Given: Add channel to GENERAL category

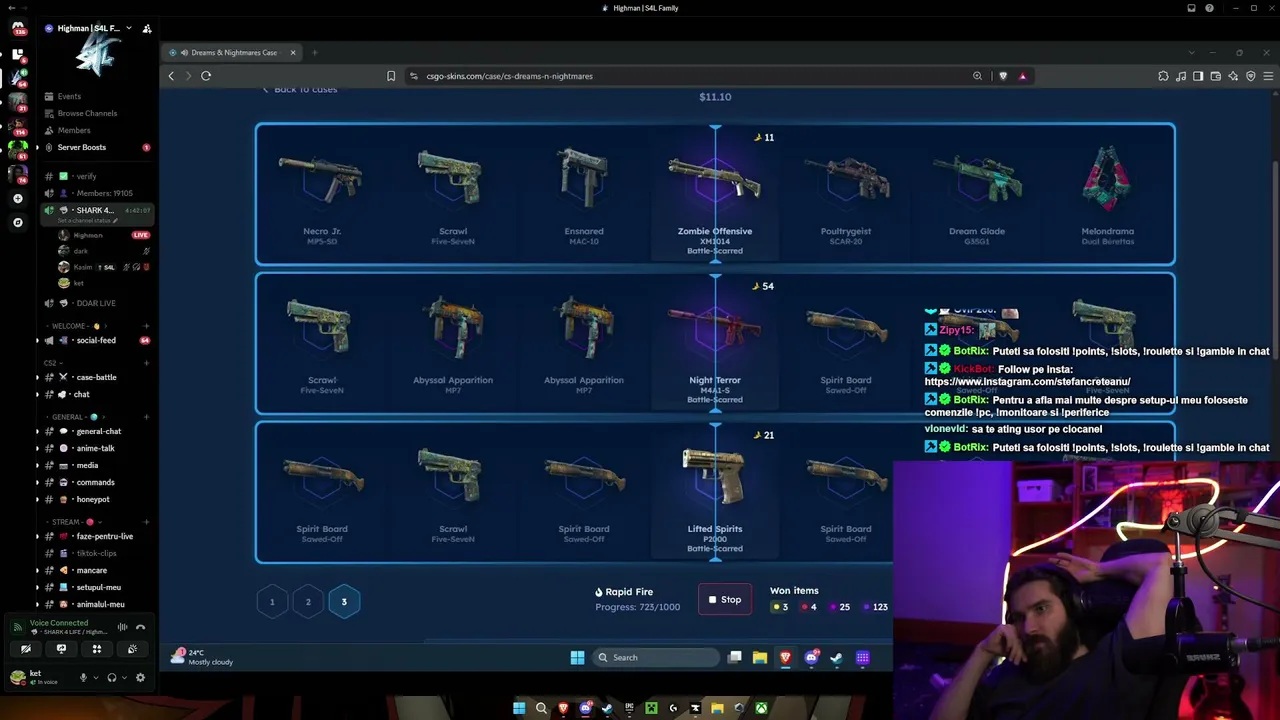Looking at the screenshot, I should 146,417.
